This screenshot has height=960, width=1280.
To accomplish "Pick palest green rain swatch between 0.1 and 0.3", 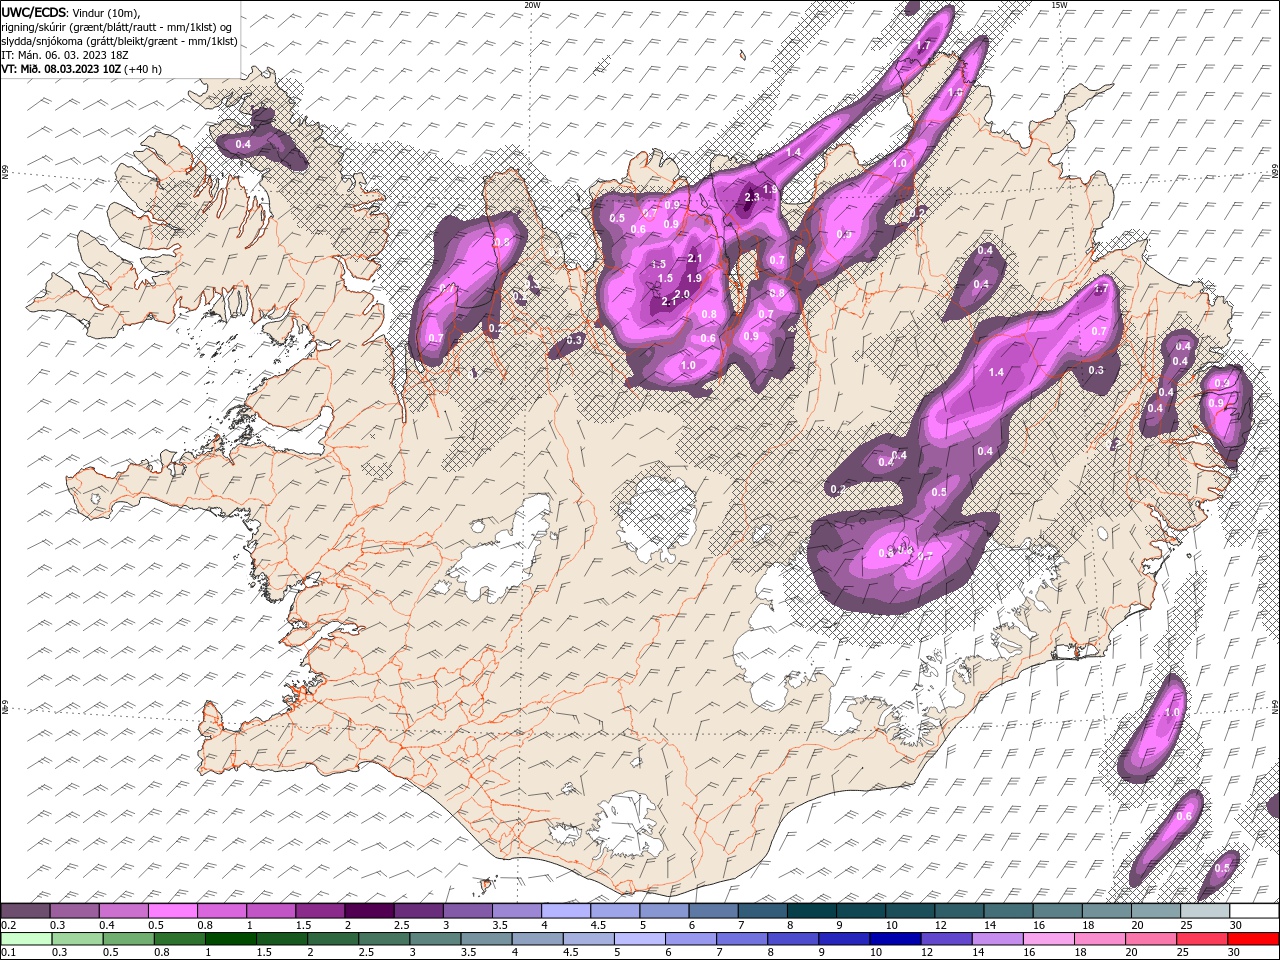I will click(26, 939).
